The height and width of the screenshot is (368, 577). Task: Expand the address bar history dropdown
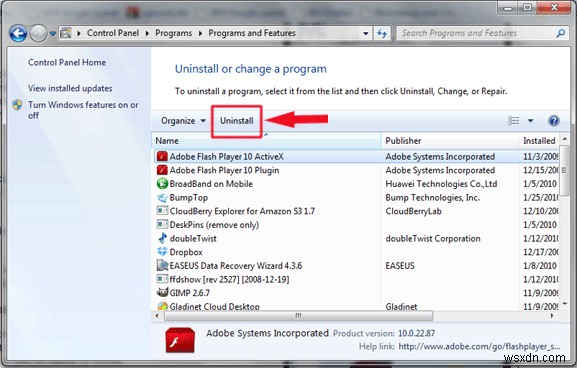pos(365,33)
